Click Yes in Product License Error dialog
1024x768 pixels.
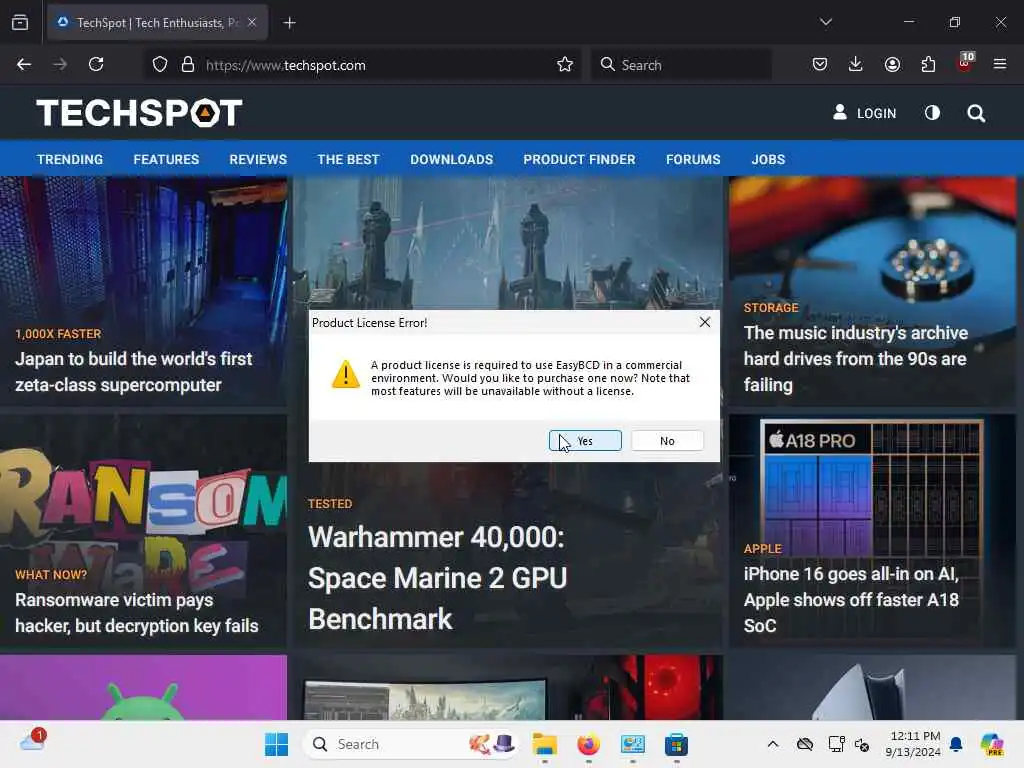point(585,441)
